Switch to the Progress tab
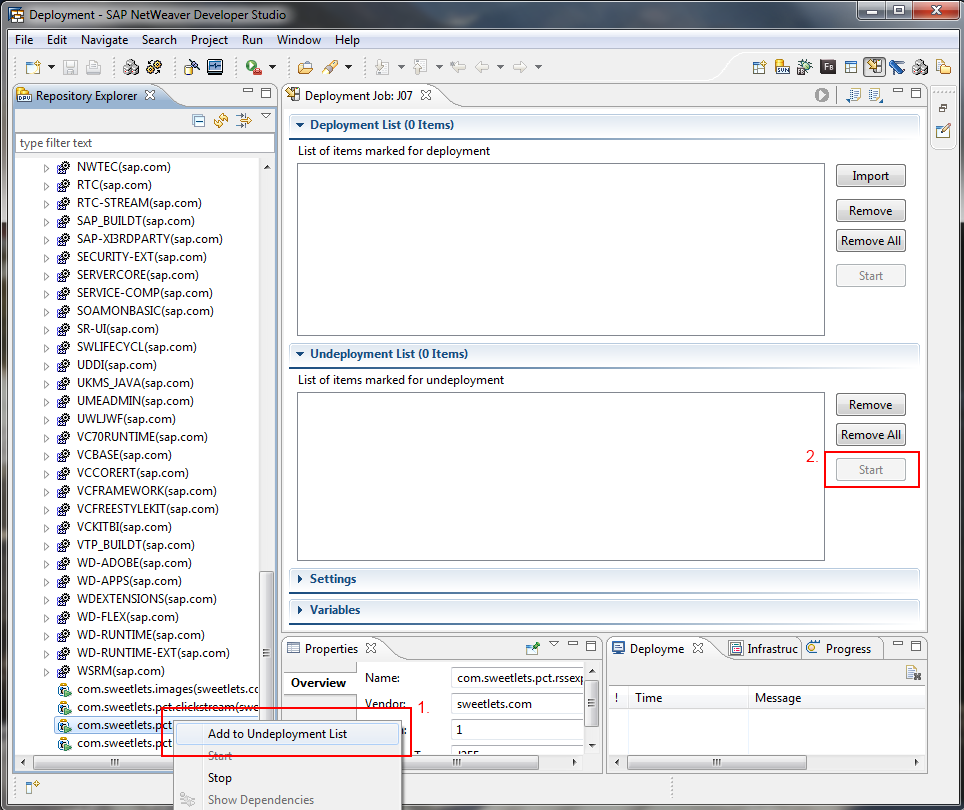964x810 pixels. tap(847, 649)
